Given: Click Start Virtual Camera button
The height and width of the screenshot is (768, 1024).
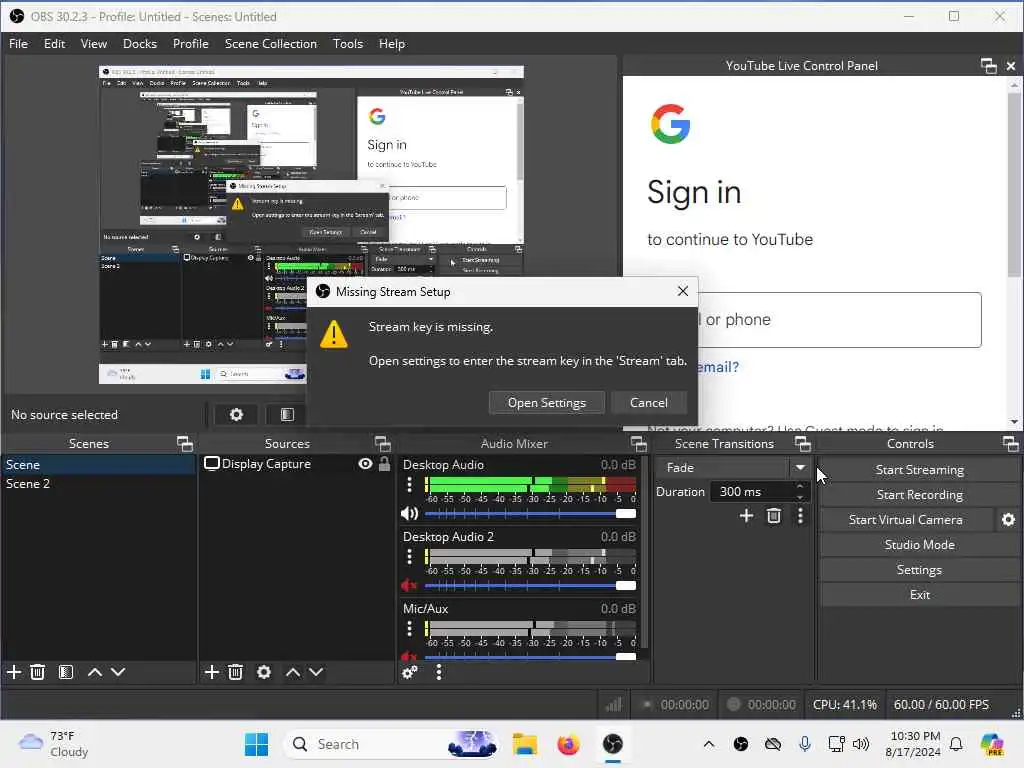Looking at the screenshot, I should click(x=906, y=520).
